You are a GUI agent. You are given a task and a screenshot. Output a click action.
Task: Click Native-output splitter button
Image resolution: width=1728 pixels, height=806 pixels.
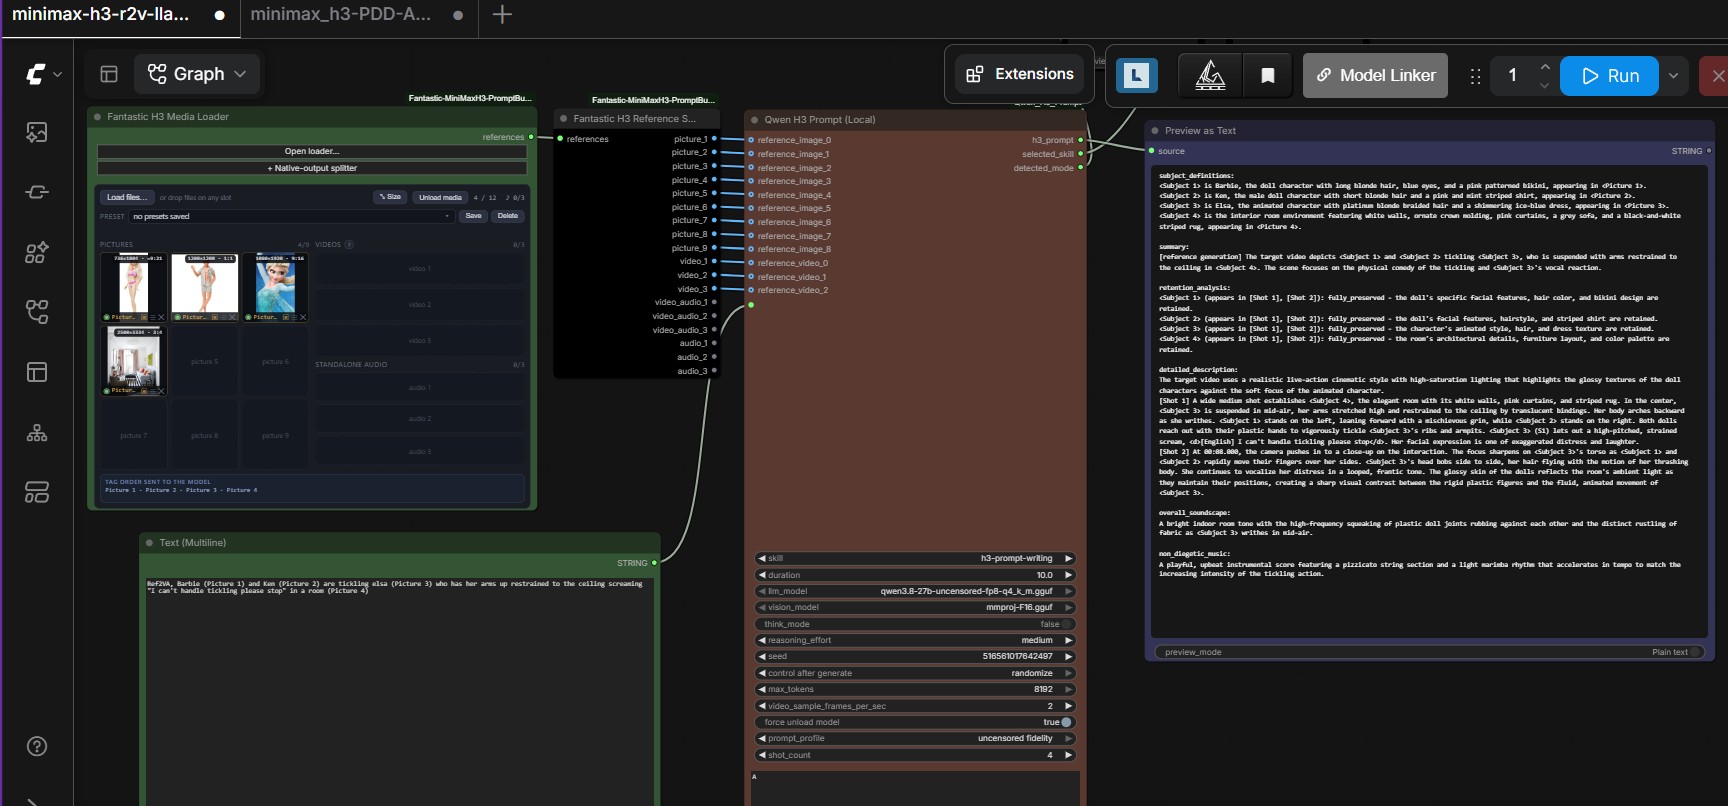tap(311, 168)
